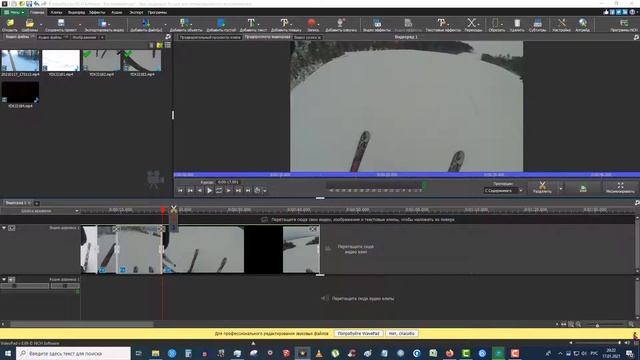Jump to end of sequence
640x360 pixels.
click(248, 190)
